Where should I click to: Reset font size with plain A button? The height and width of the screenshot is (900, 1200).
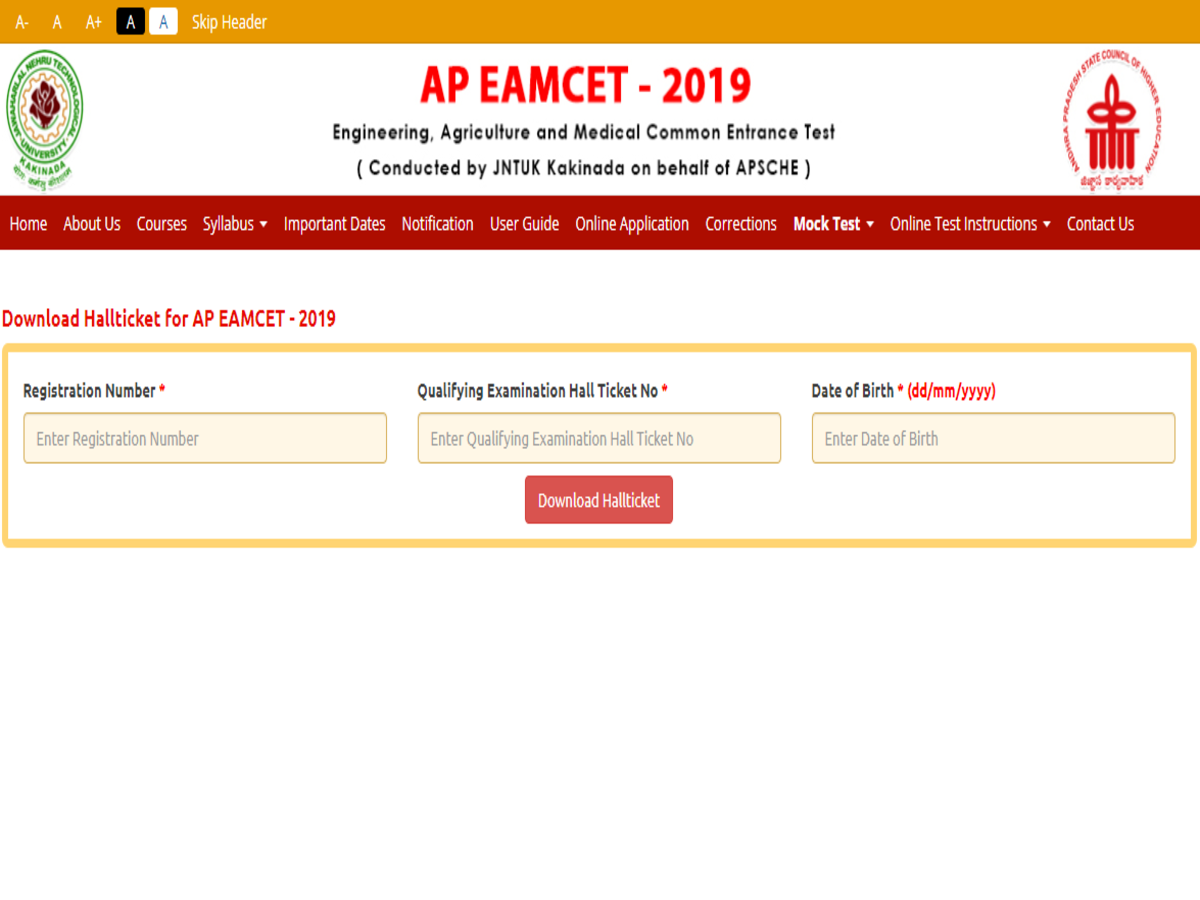[57, 22]
